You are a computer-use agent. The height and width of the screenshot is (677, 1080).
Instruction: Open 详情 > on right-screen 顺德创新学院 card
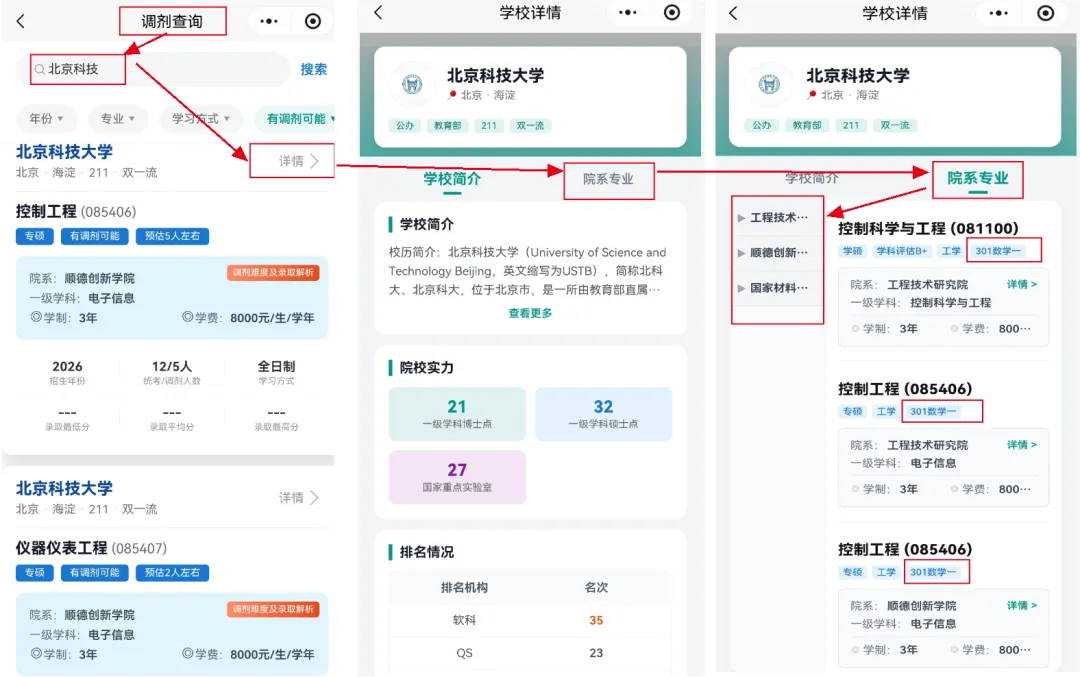1021,605
